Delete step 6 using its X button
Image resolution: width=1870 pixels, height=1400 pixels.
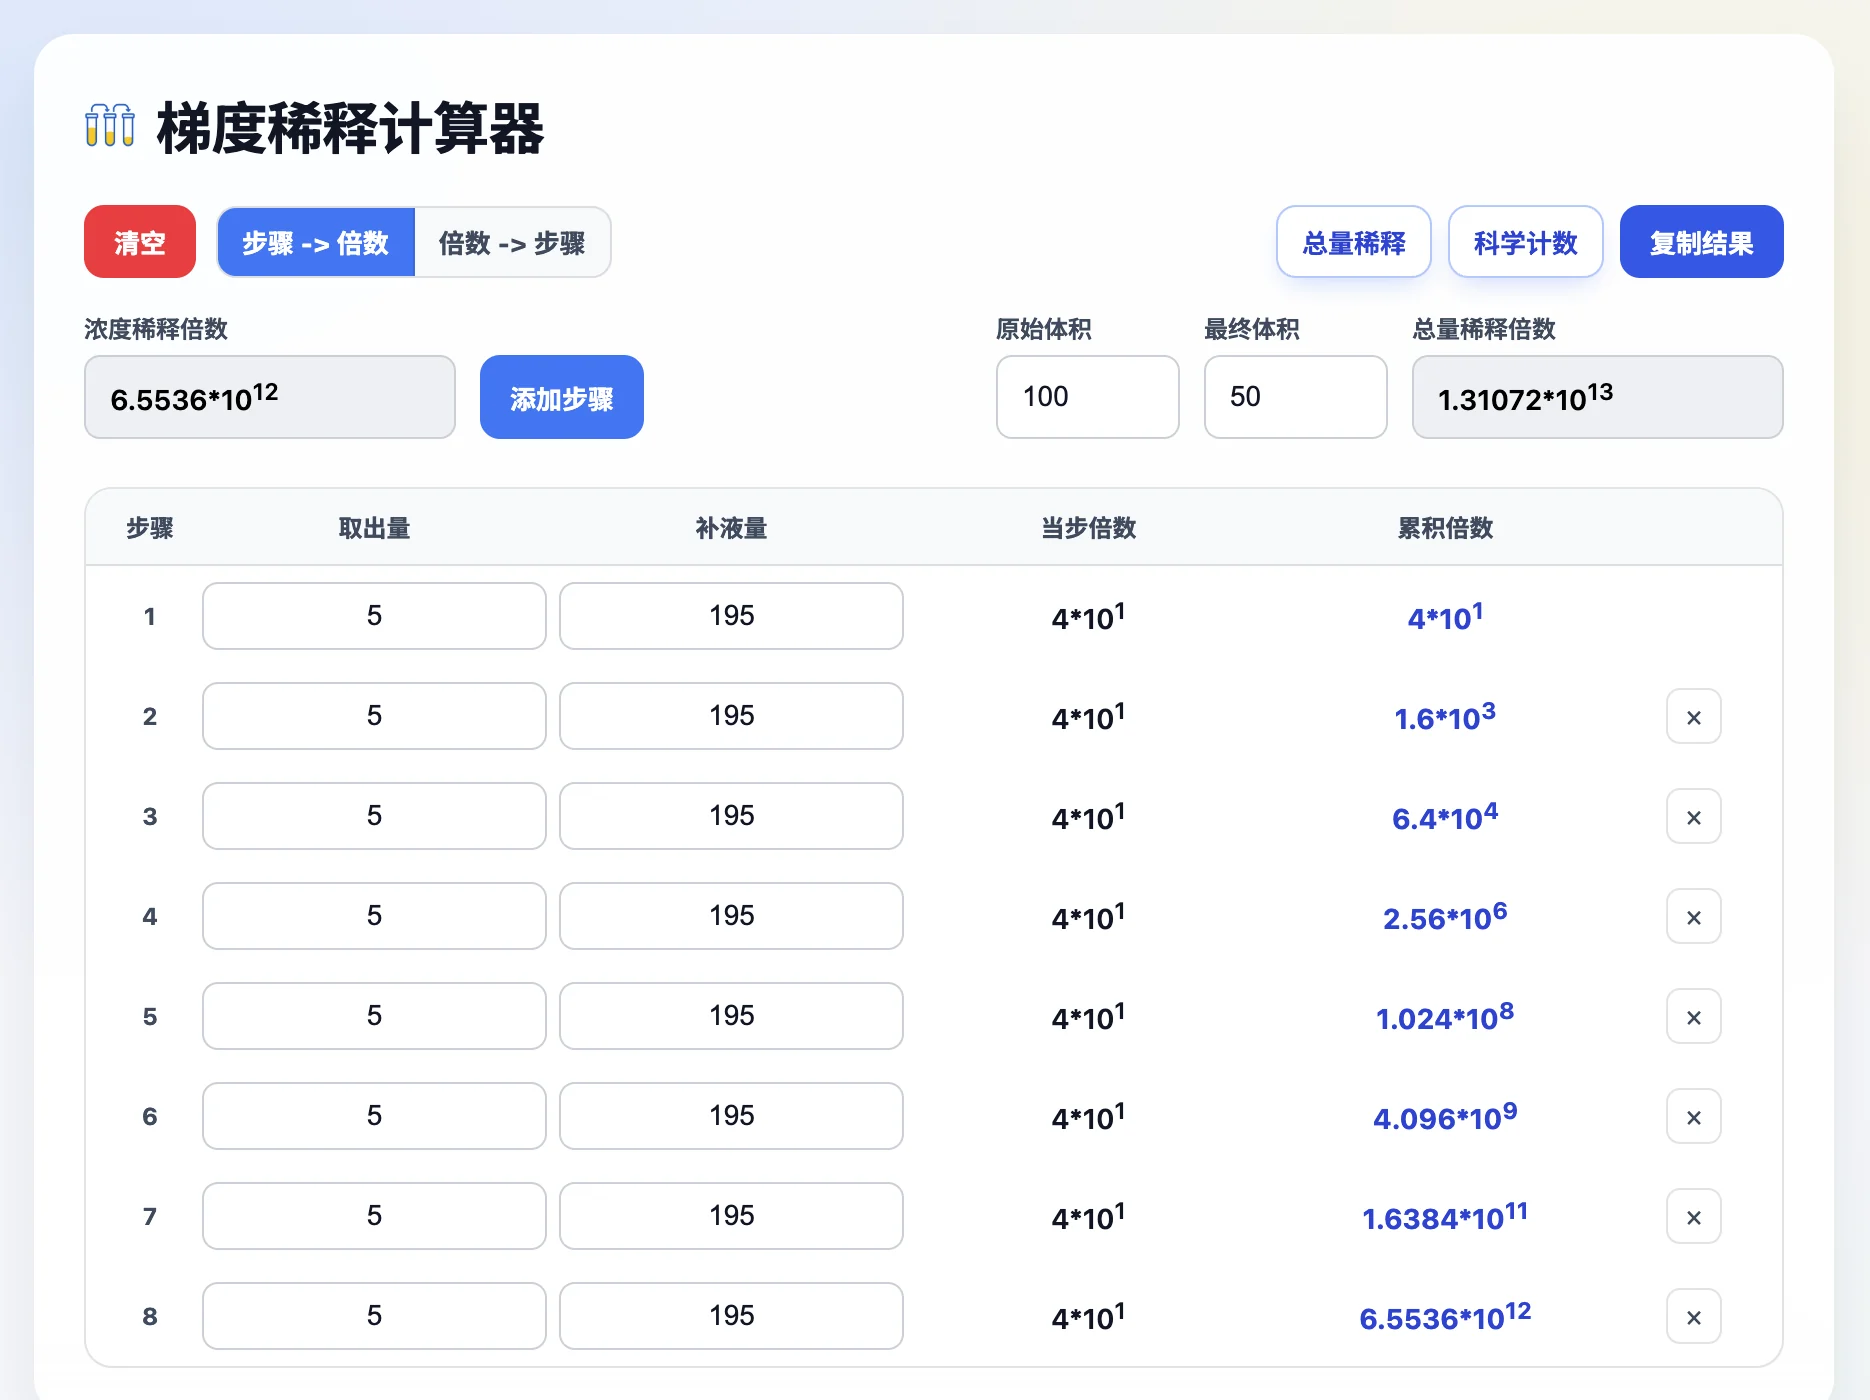[1693, 1116]
